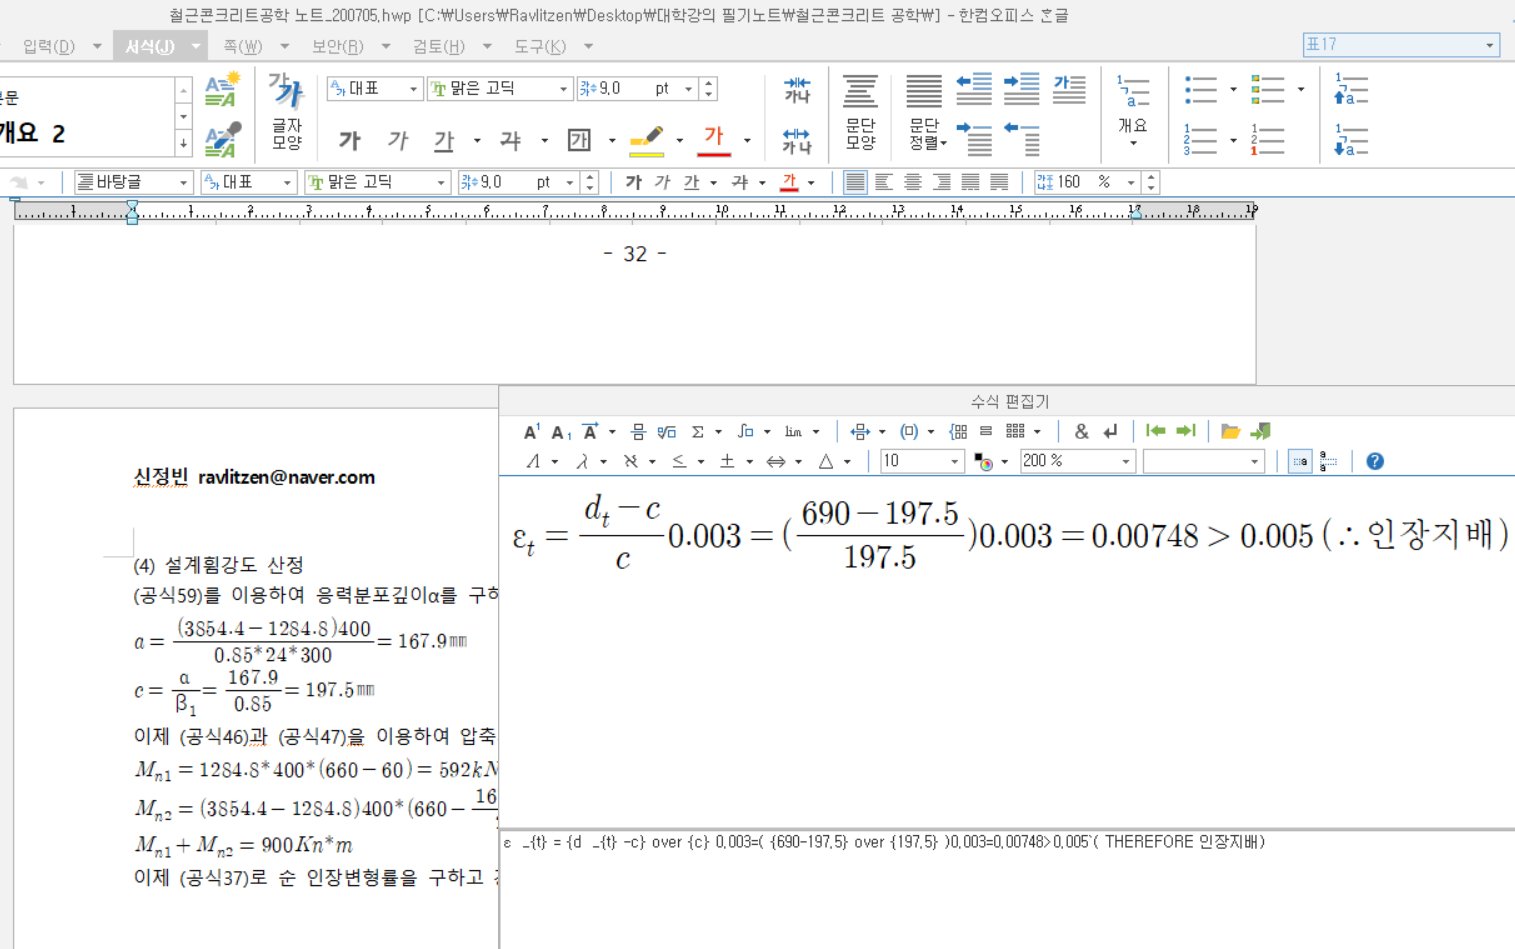This screenshot has width=1515, height=949.
Task: Apply bold in the ribbon
Action: point(349,141)
